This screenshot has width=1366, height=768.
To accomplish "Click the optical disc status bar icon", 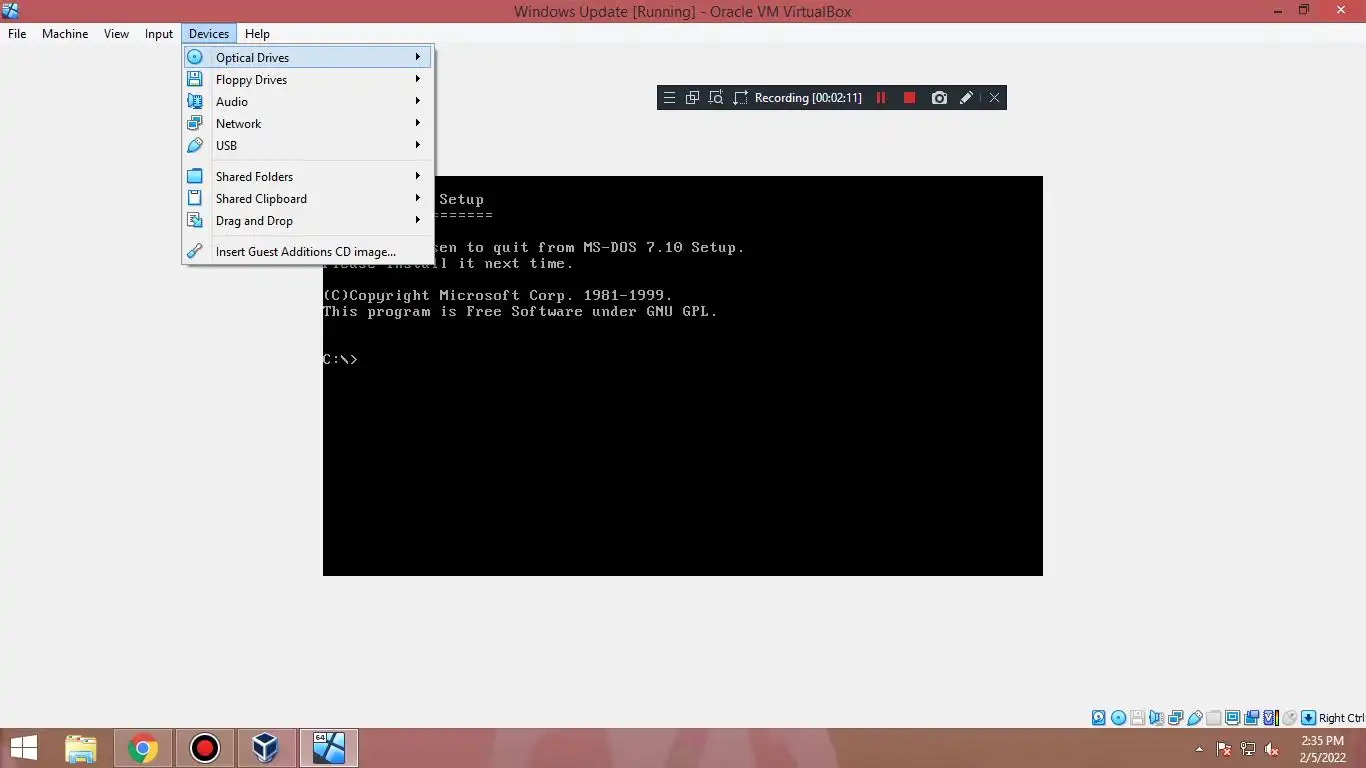I will click(1119, 718).
